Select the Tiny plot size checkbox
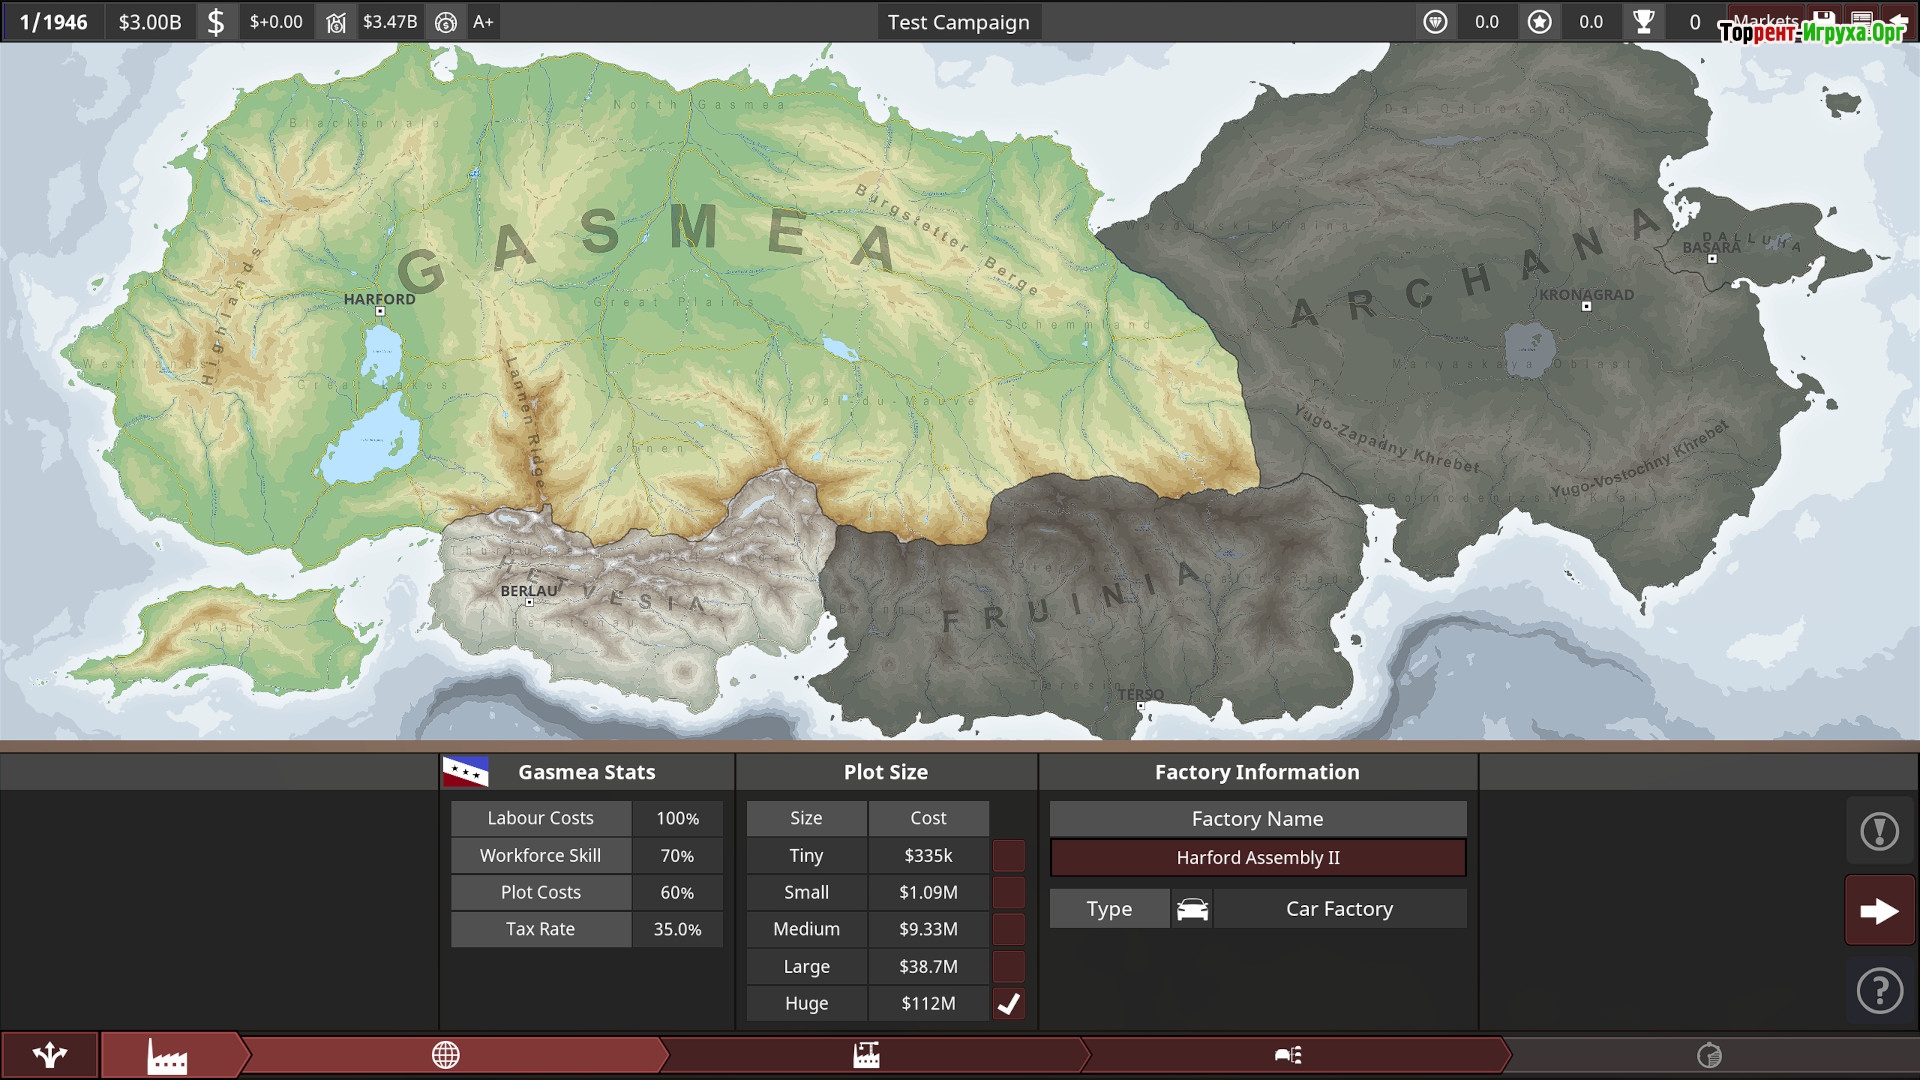Screen dimensions: 1920x1080 [1008, 856]
